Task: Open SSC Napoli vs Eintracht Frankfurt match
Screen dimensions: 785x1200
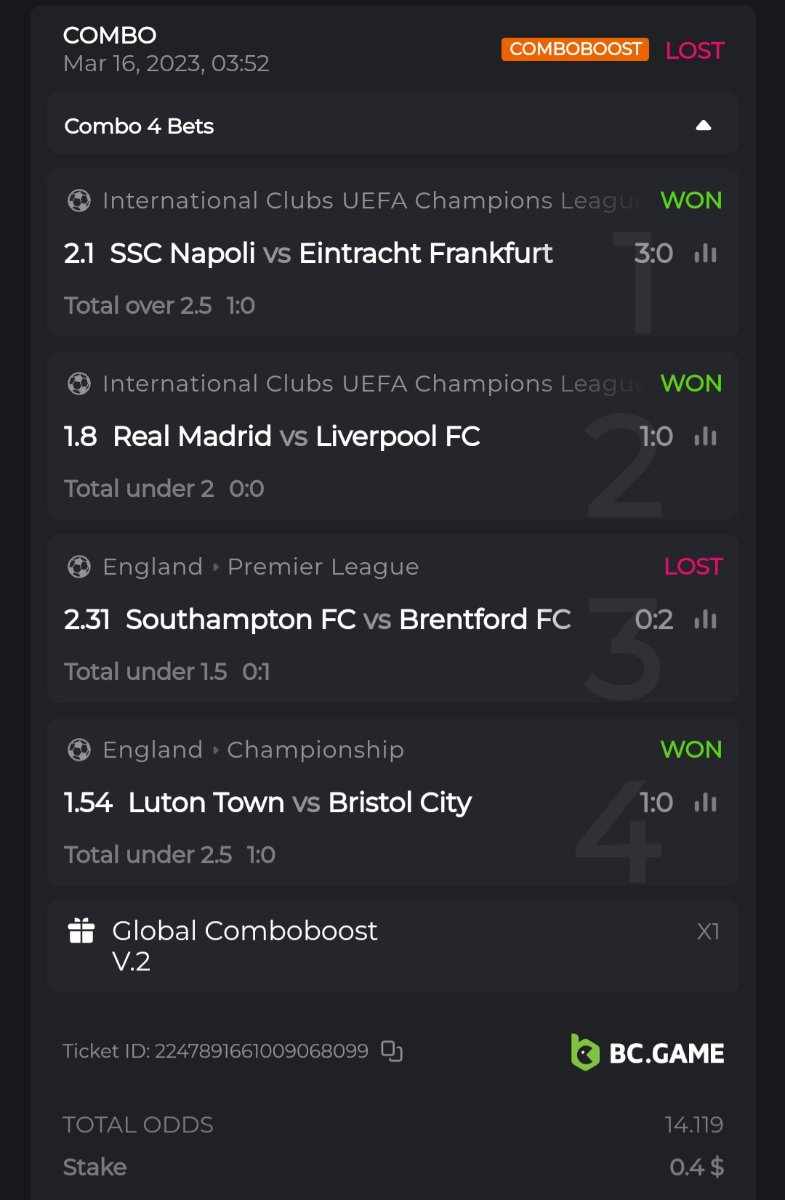Action: click(x=331, y=254)
